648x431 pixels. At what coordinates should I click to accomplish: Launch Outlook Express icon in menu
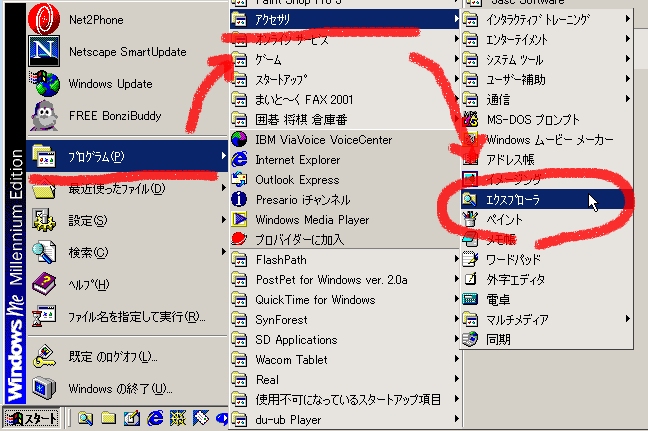tap(239, 180)
